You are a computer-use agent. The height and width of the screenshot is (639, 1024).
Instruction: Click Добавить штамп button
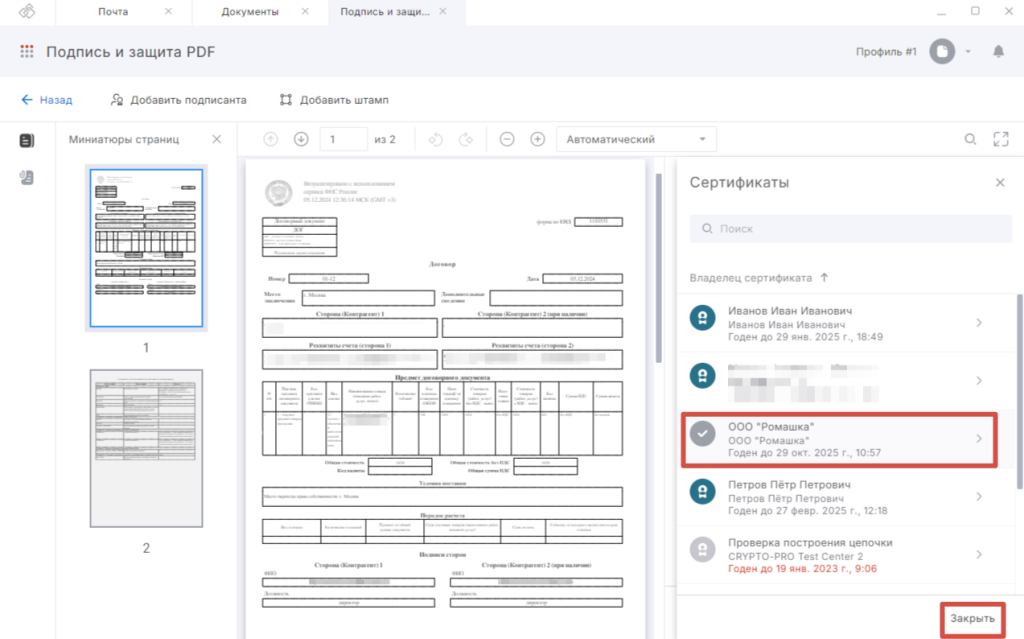click(334, 100)
